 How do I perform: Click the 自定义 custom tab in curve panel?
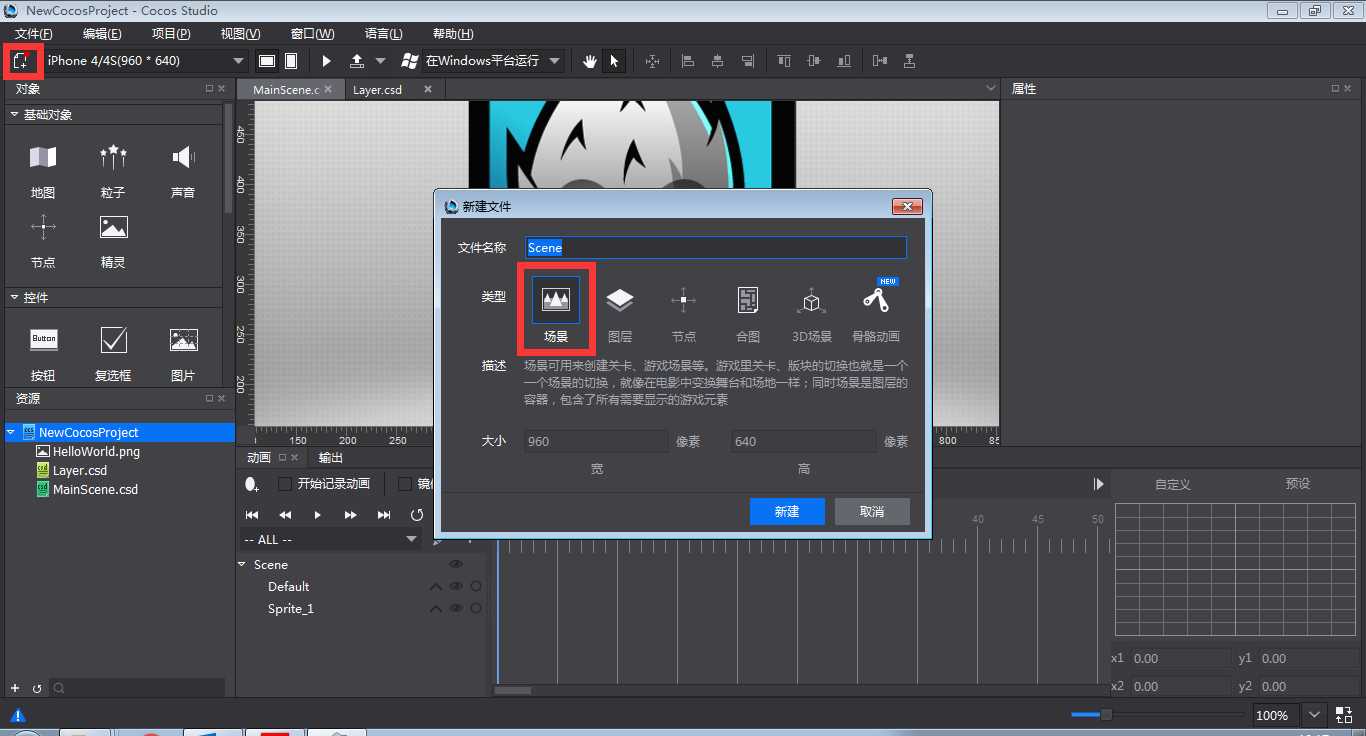pos(1172,484)
